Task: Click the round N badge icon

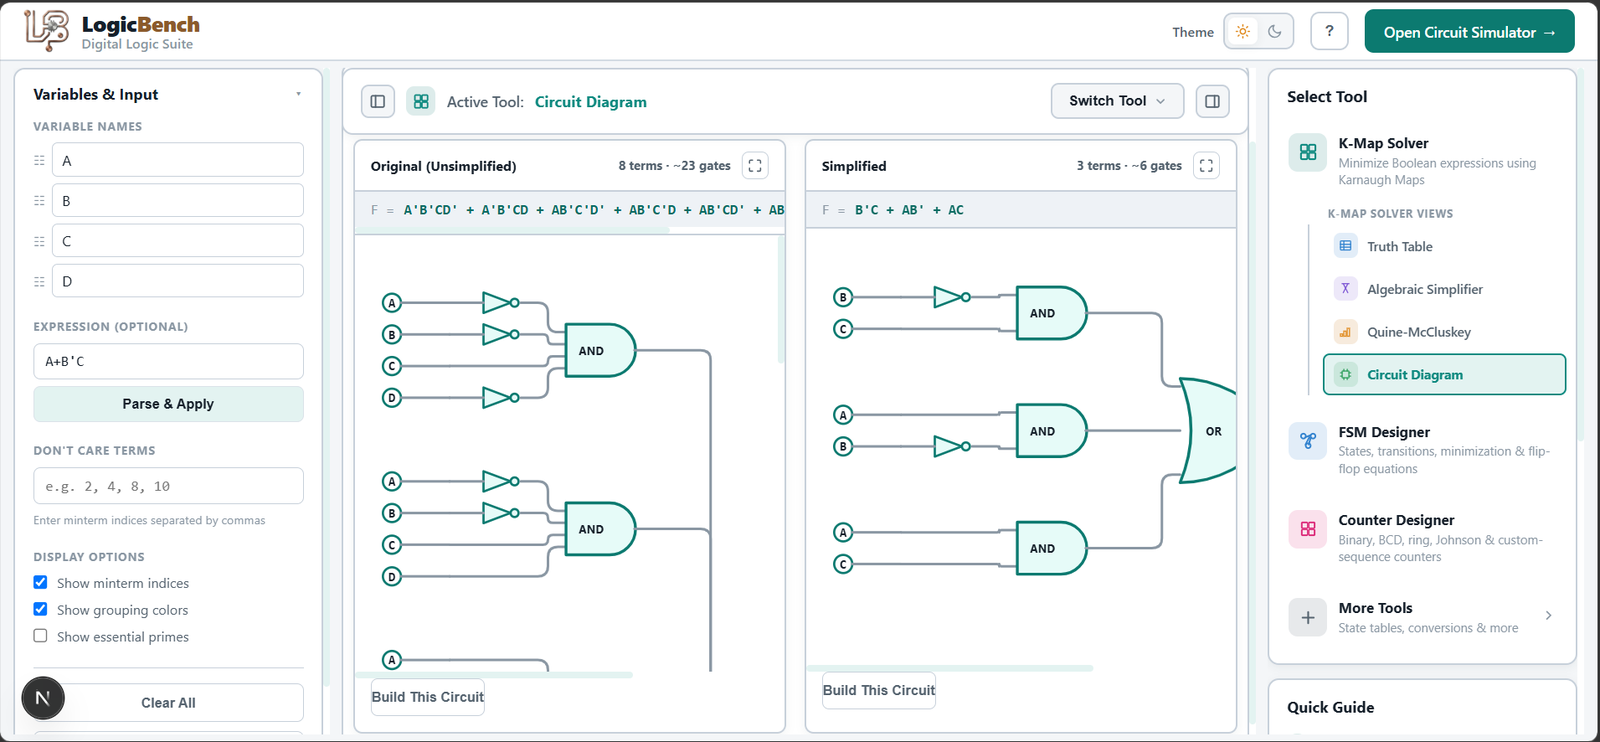Action: (x=43, y=698)
